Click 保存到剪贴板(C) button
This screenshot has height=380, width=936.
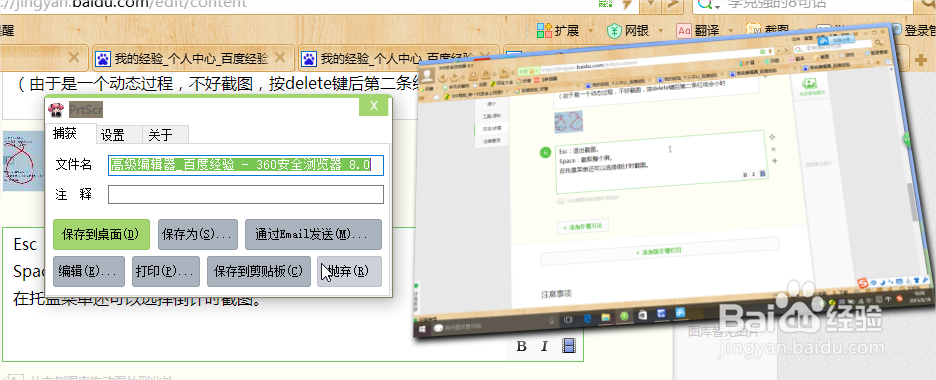tap(258, 271)
